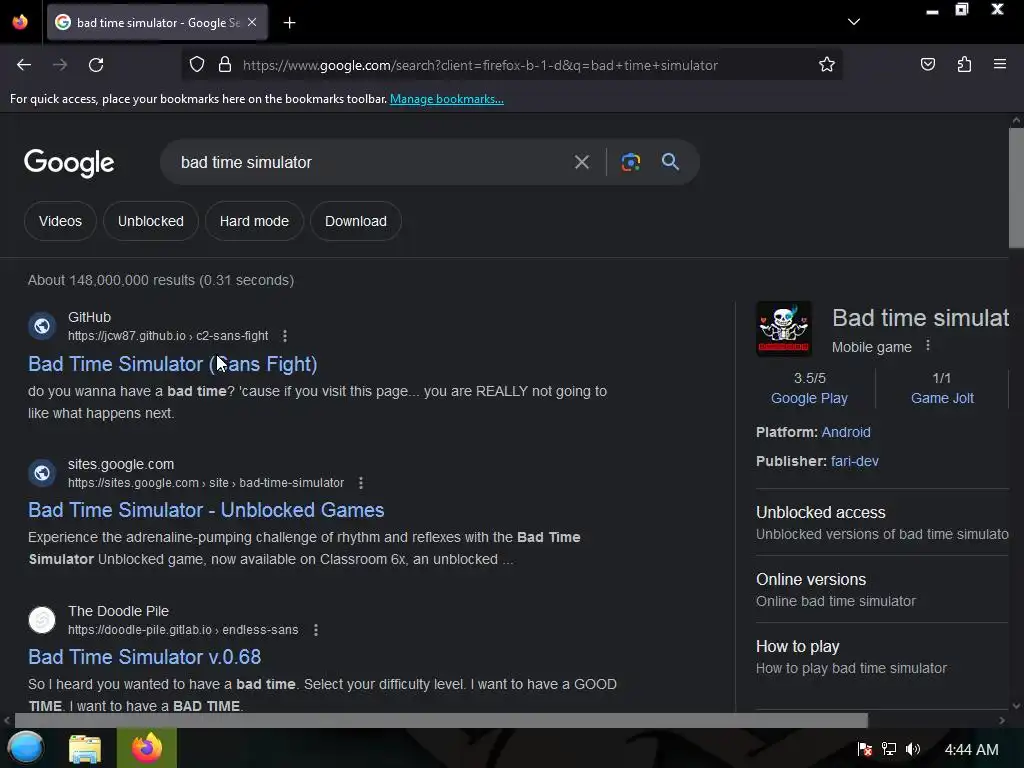The width and height of the screenshot is (1024, 768).
Task: Select the Unblocked filter chip
Action: click(x=151, y=221)
